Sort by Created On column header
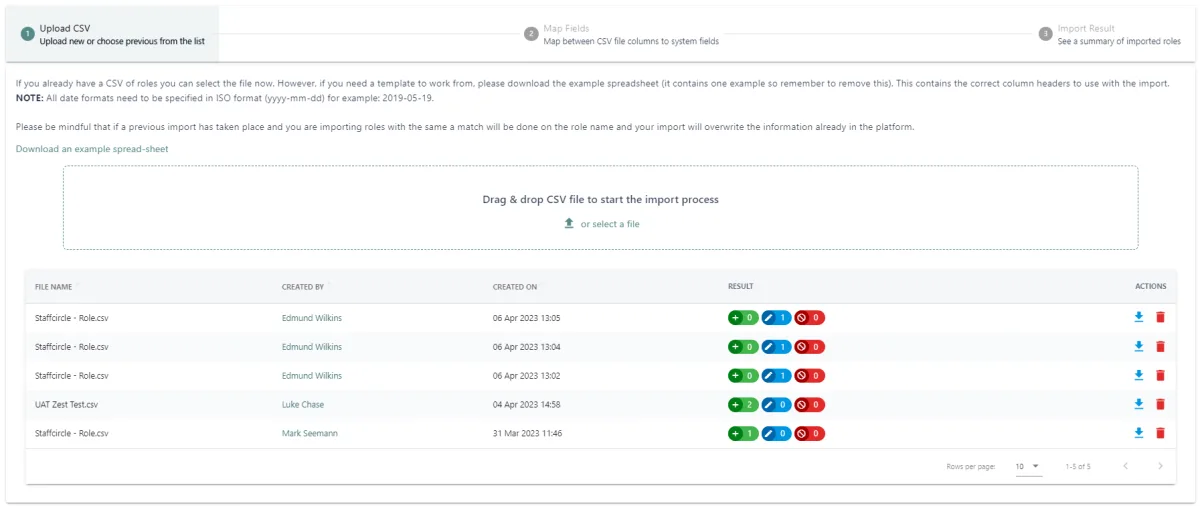Viewport: 1200px width, 506px height. 515,287
